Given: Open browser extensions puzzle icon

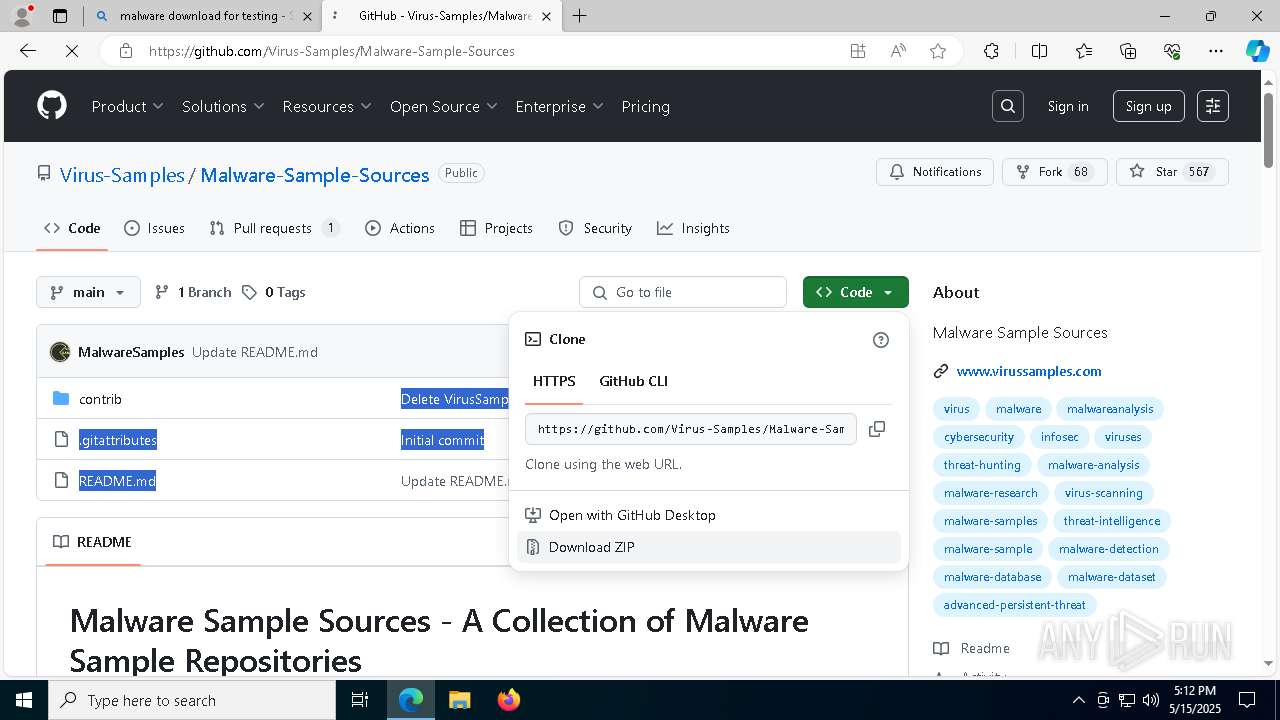Looking at the screenshot, I should point(991,51).
